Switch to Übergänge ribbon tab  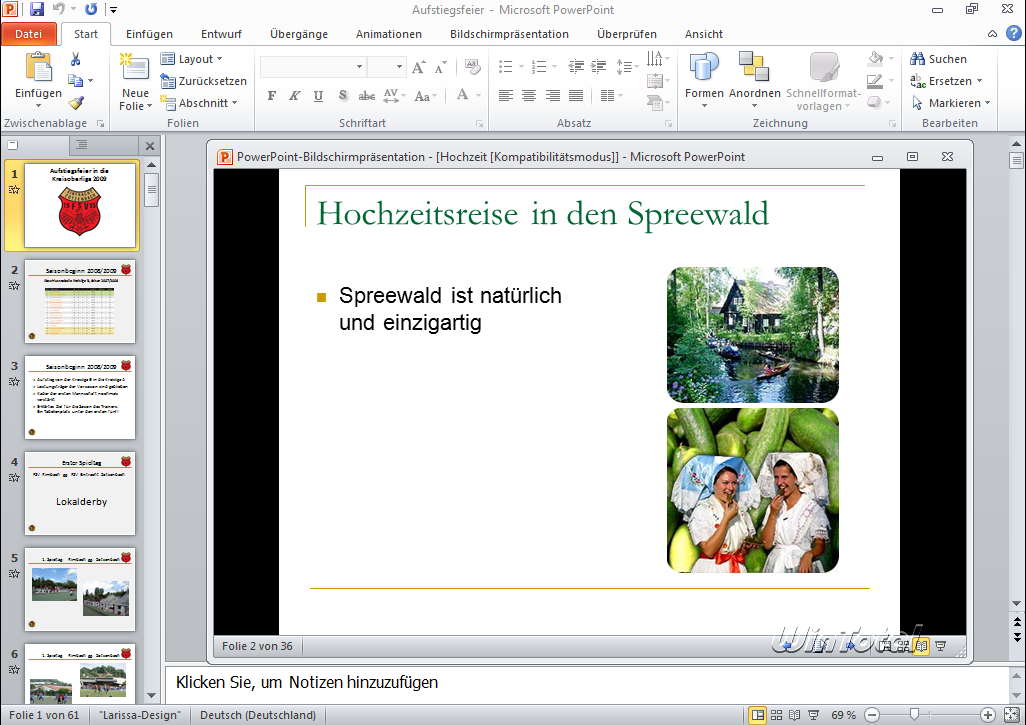point(299,34)
